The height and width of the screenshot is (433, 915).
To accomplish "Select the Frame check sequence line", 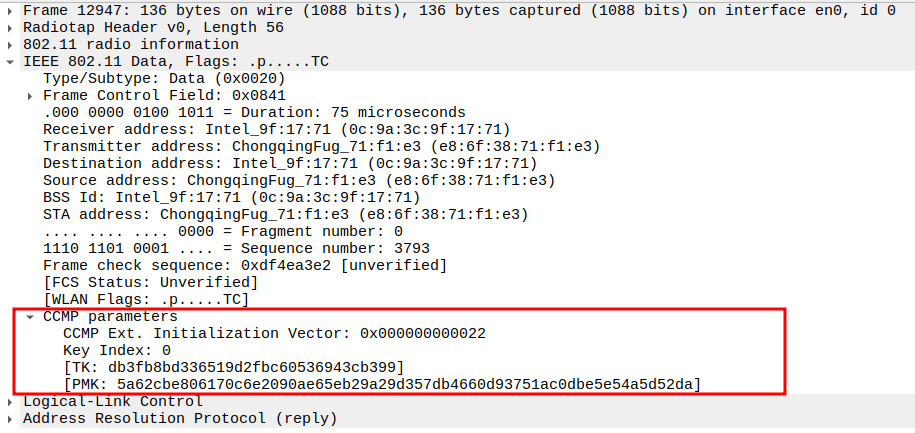I will tap(244, 266).
